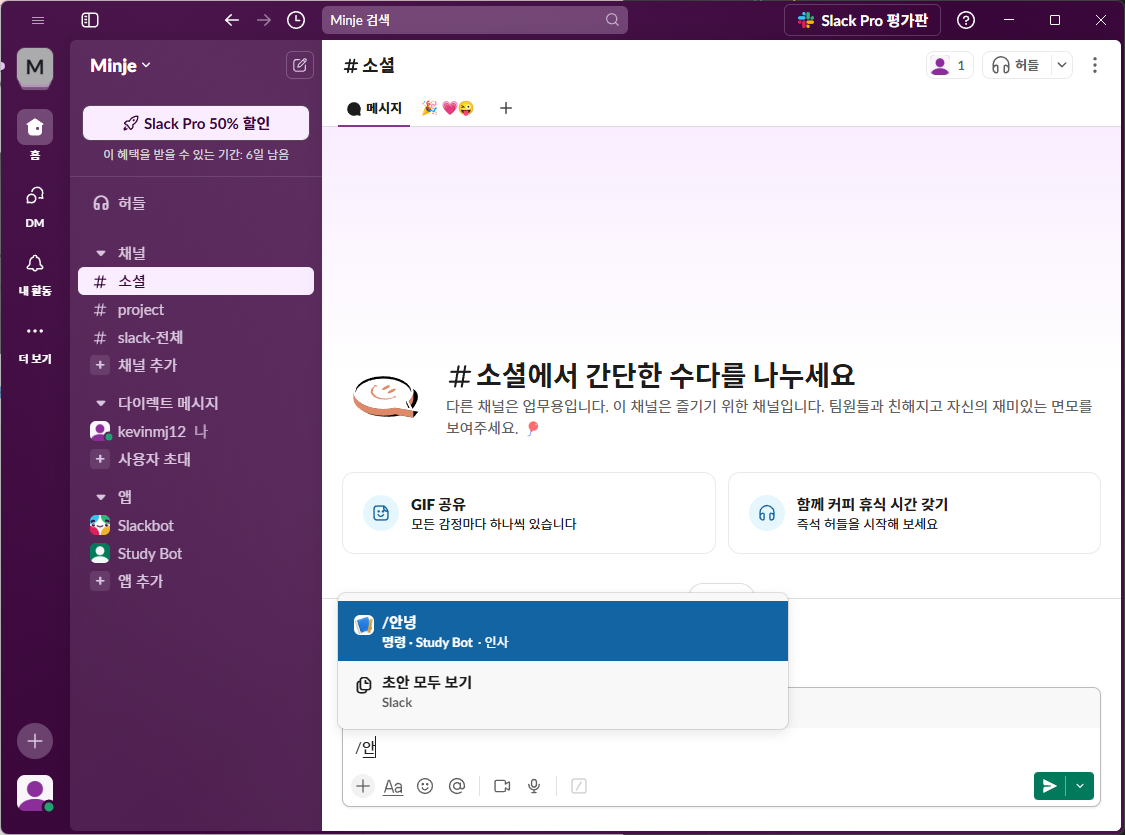Click Slack Pro 50% 할인 button

(196, 123)
